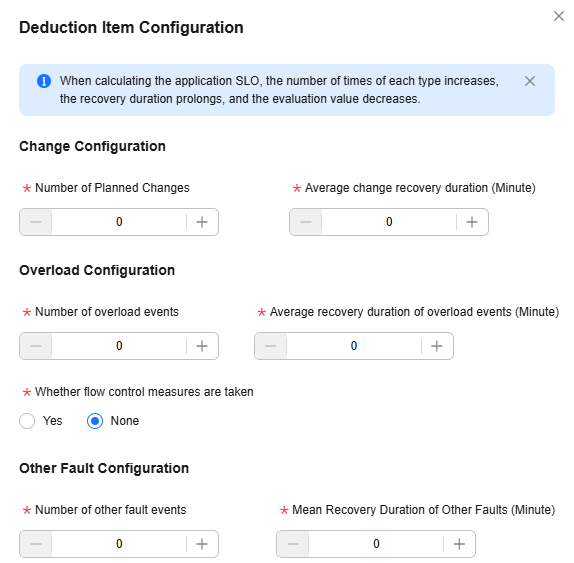
Task: Increase Number of overload events
Action: pyautogui.click(x=202, y=346)
